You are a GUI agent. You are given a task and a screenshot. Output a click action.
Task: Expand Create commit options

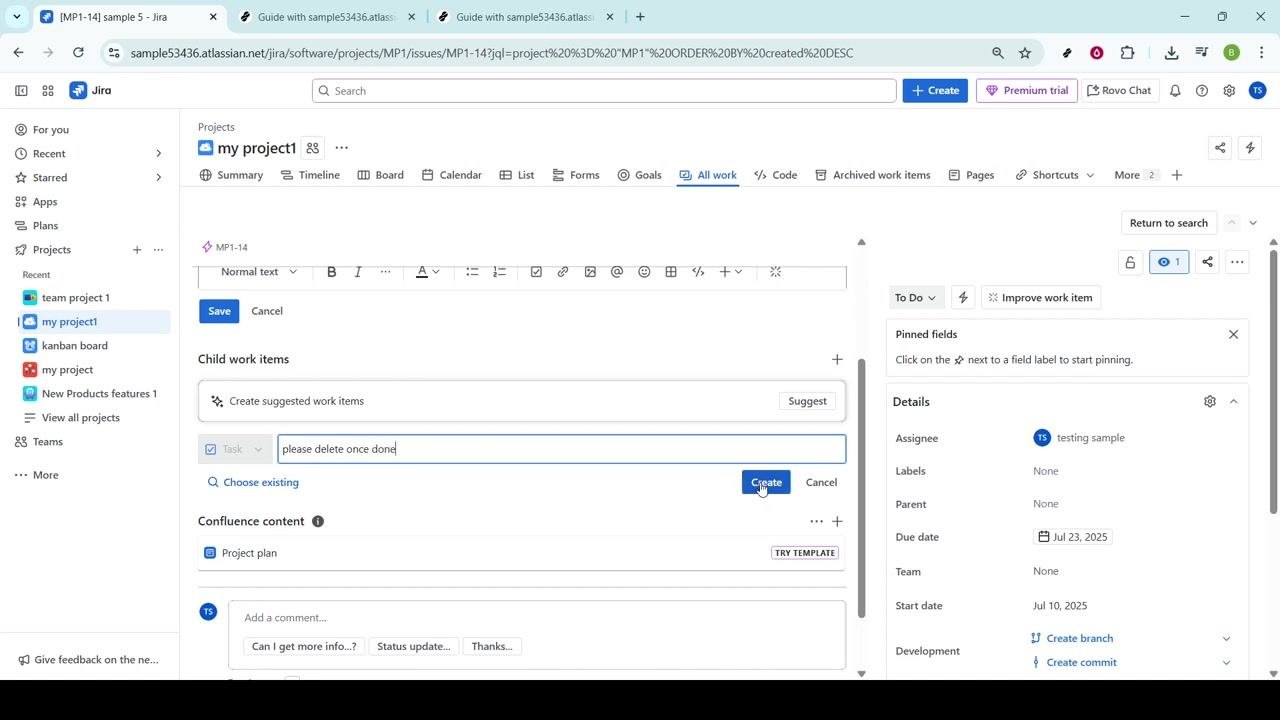(x=1227, y=662)
